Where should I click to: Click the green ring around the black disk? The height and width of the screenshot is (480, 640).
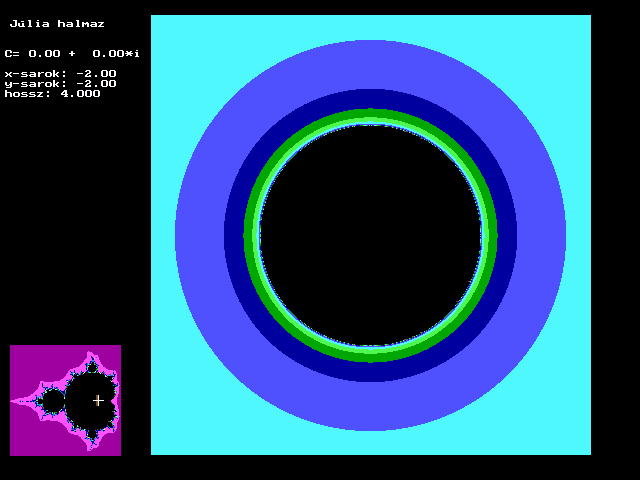[x=370, y=115]
